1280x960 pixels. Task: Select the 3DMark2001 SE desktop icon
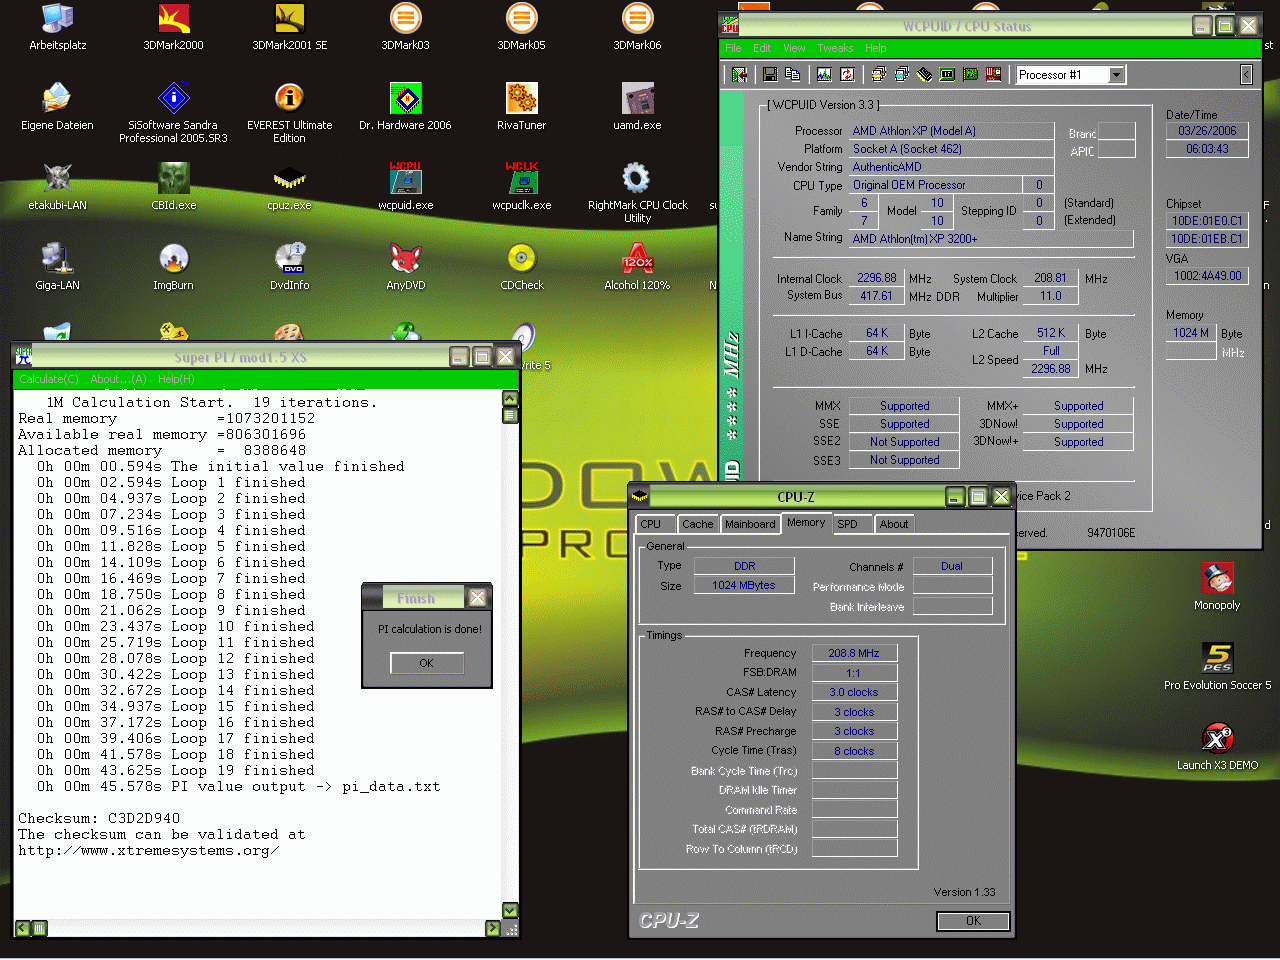click(289, 27)
